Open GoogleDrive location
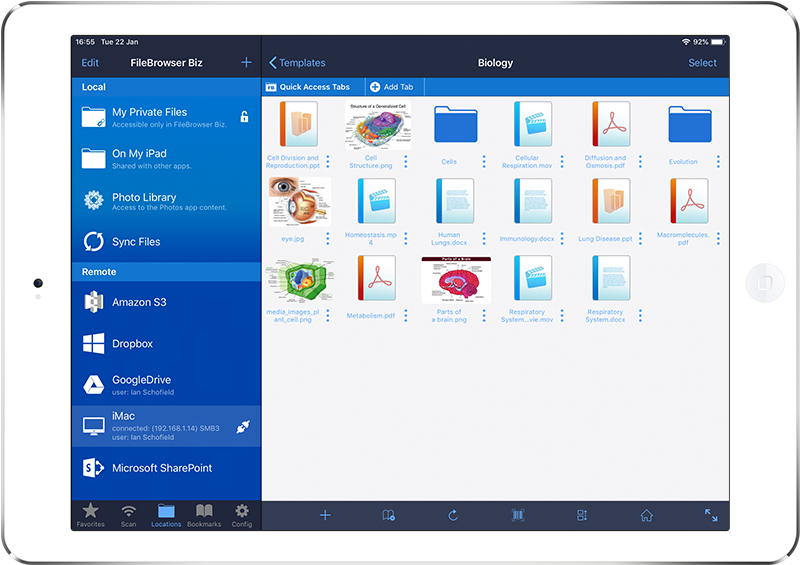Image resolution: width=800 pixels, height=565 pixels. 166,385
